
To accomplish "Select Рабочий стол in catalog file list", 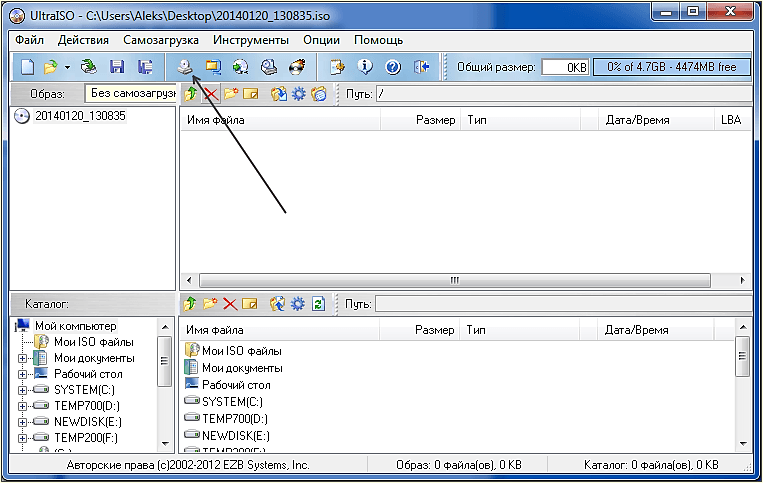I will (x=236, y=385).
